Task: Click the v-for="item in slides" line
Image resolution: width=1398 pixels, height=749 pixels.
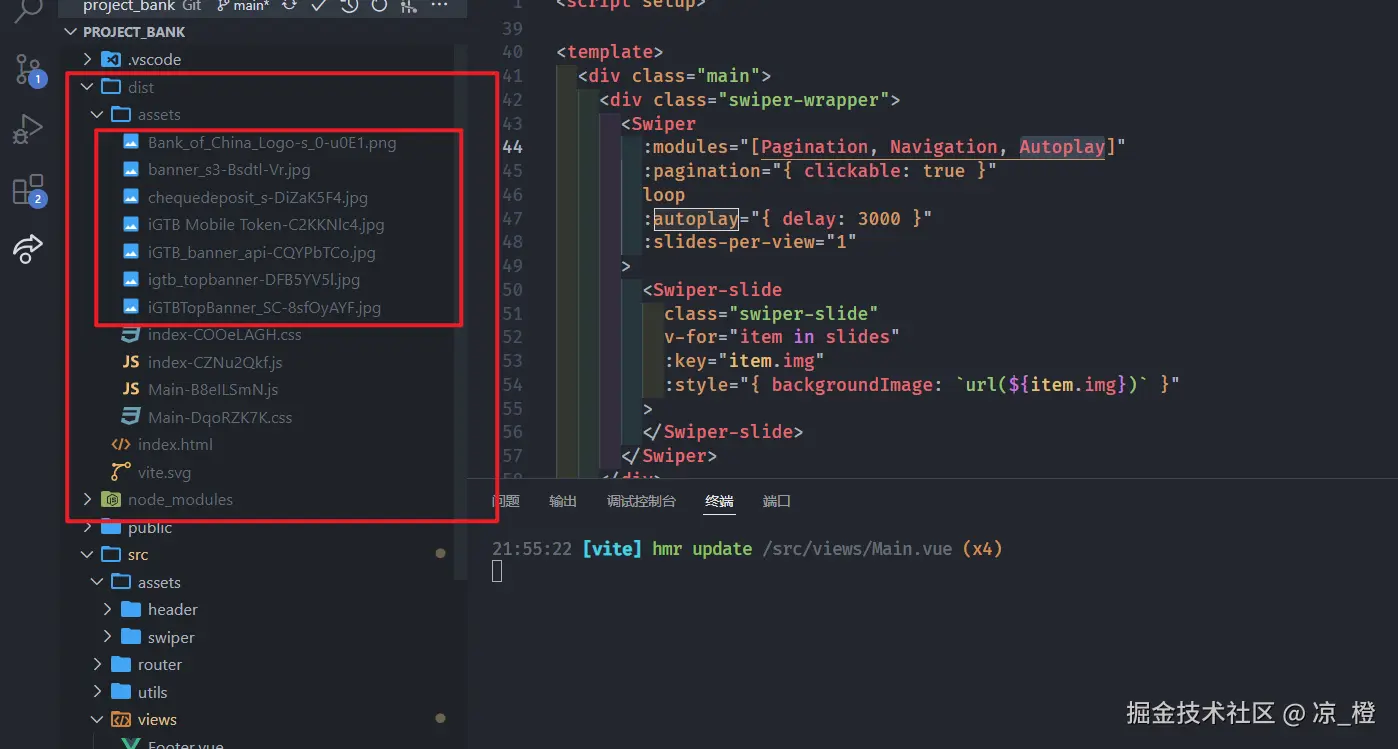Action: click(782, 337)
